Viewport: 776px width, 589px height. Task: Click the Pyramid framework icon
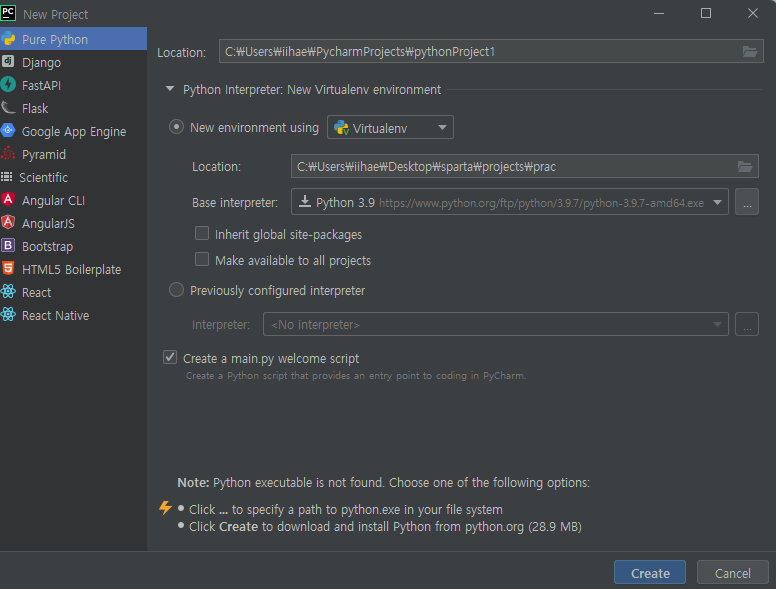[x=8, y=153]
